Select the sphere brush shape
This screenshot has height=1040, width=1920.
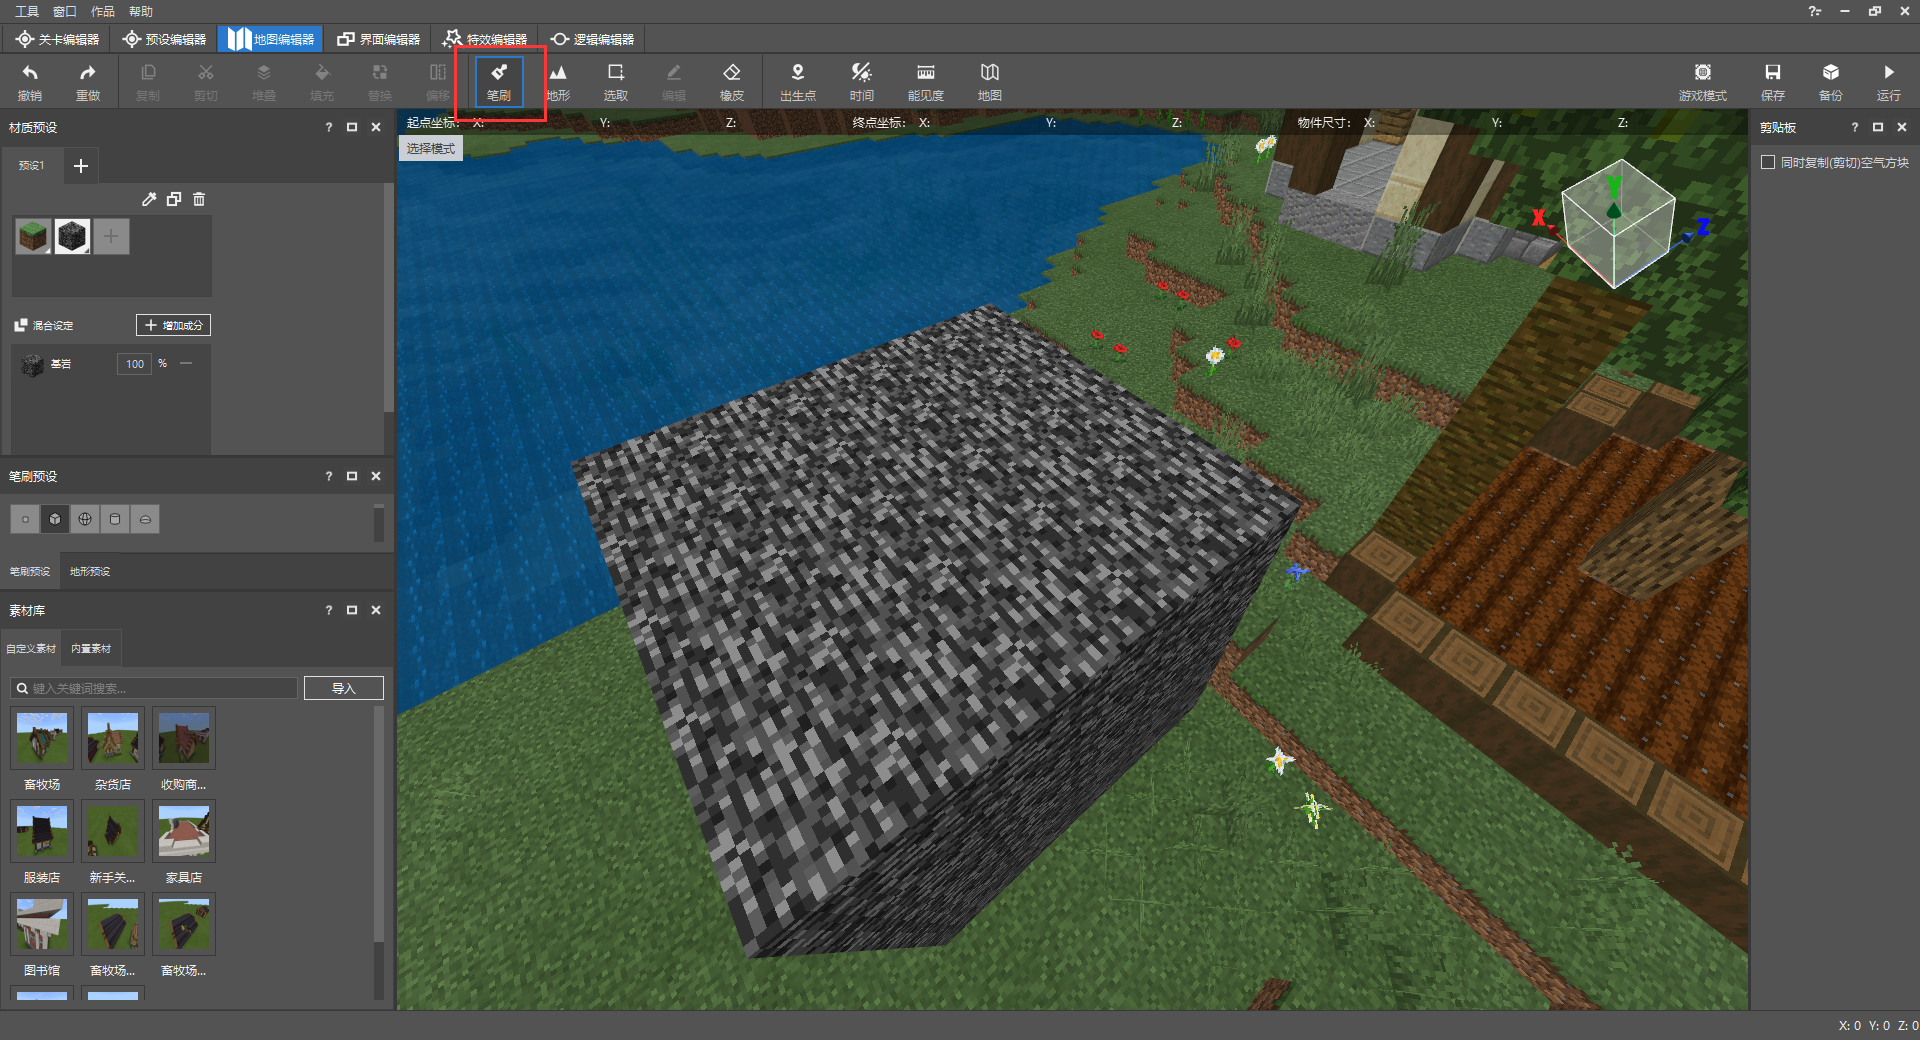tap(85, 519)
